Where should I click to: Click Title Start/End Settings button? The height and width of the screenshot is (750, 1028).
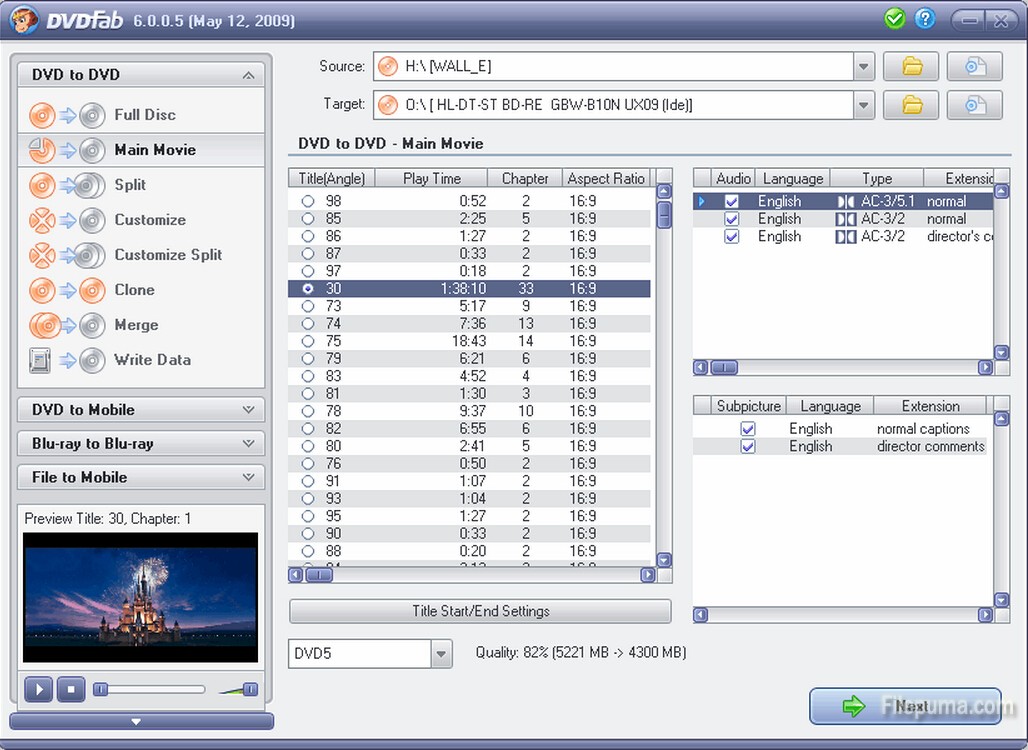[480, 611]
